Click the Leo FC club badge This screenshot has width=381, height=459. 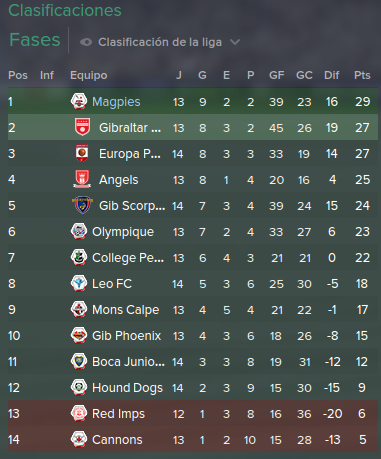coord(79,283)
